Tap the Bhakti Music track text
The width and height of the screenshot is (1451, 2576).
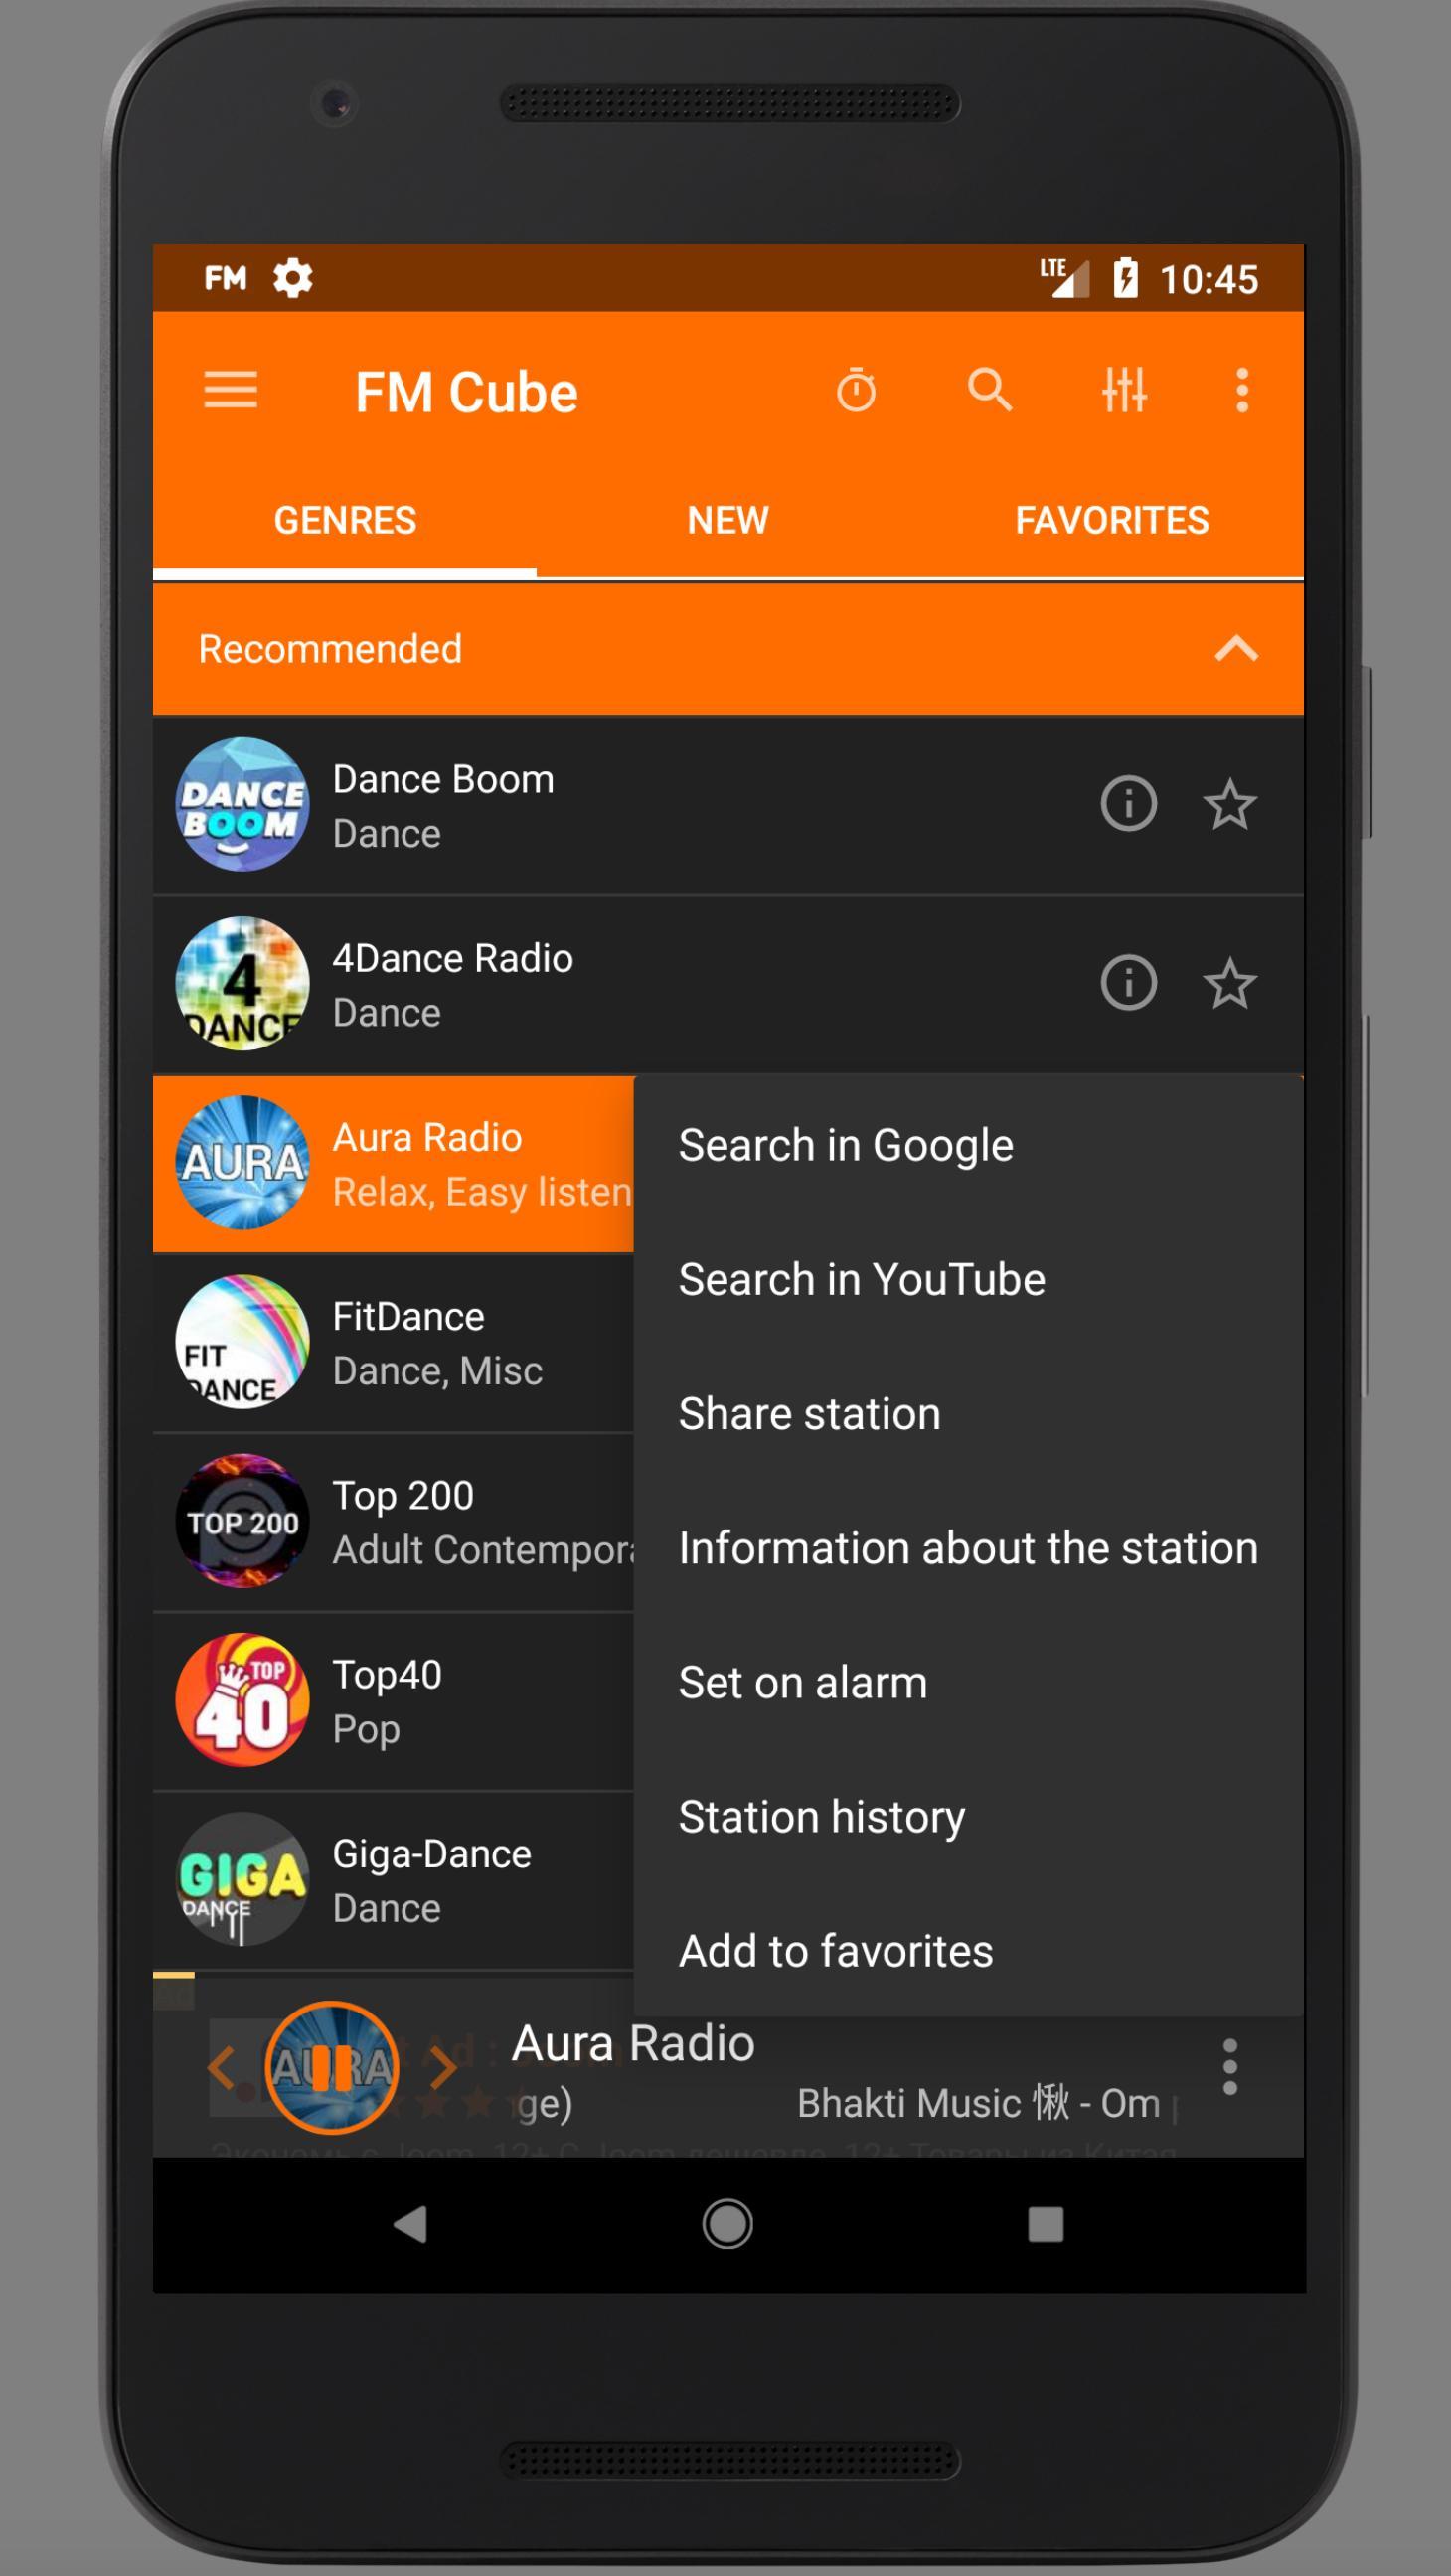tap(979, 2103)
